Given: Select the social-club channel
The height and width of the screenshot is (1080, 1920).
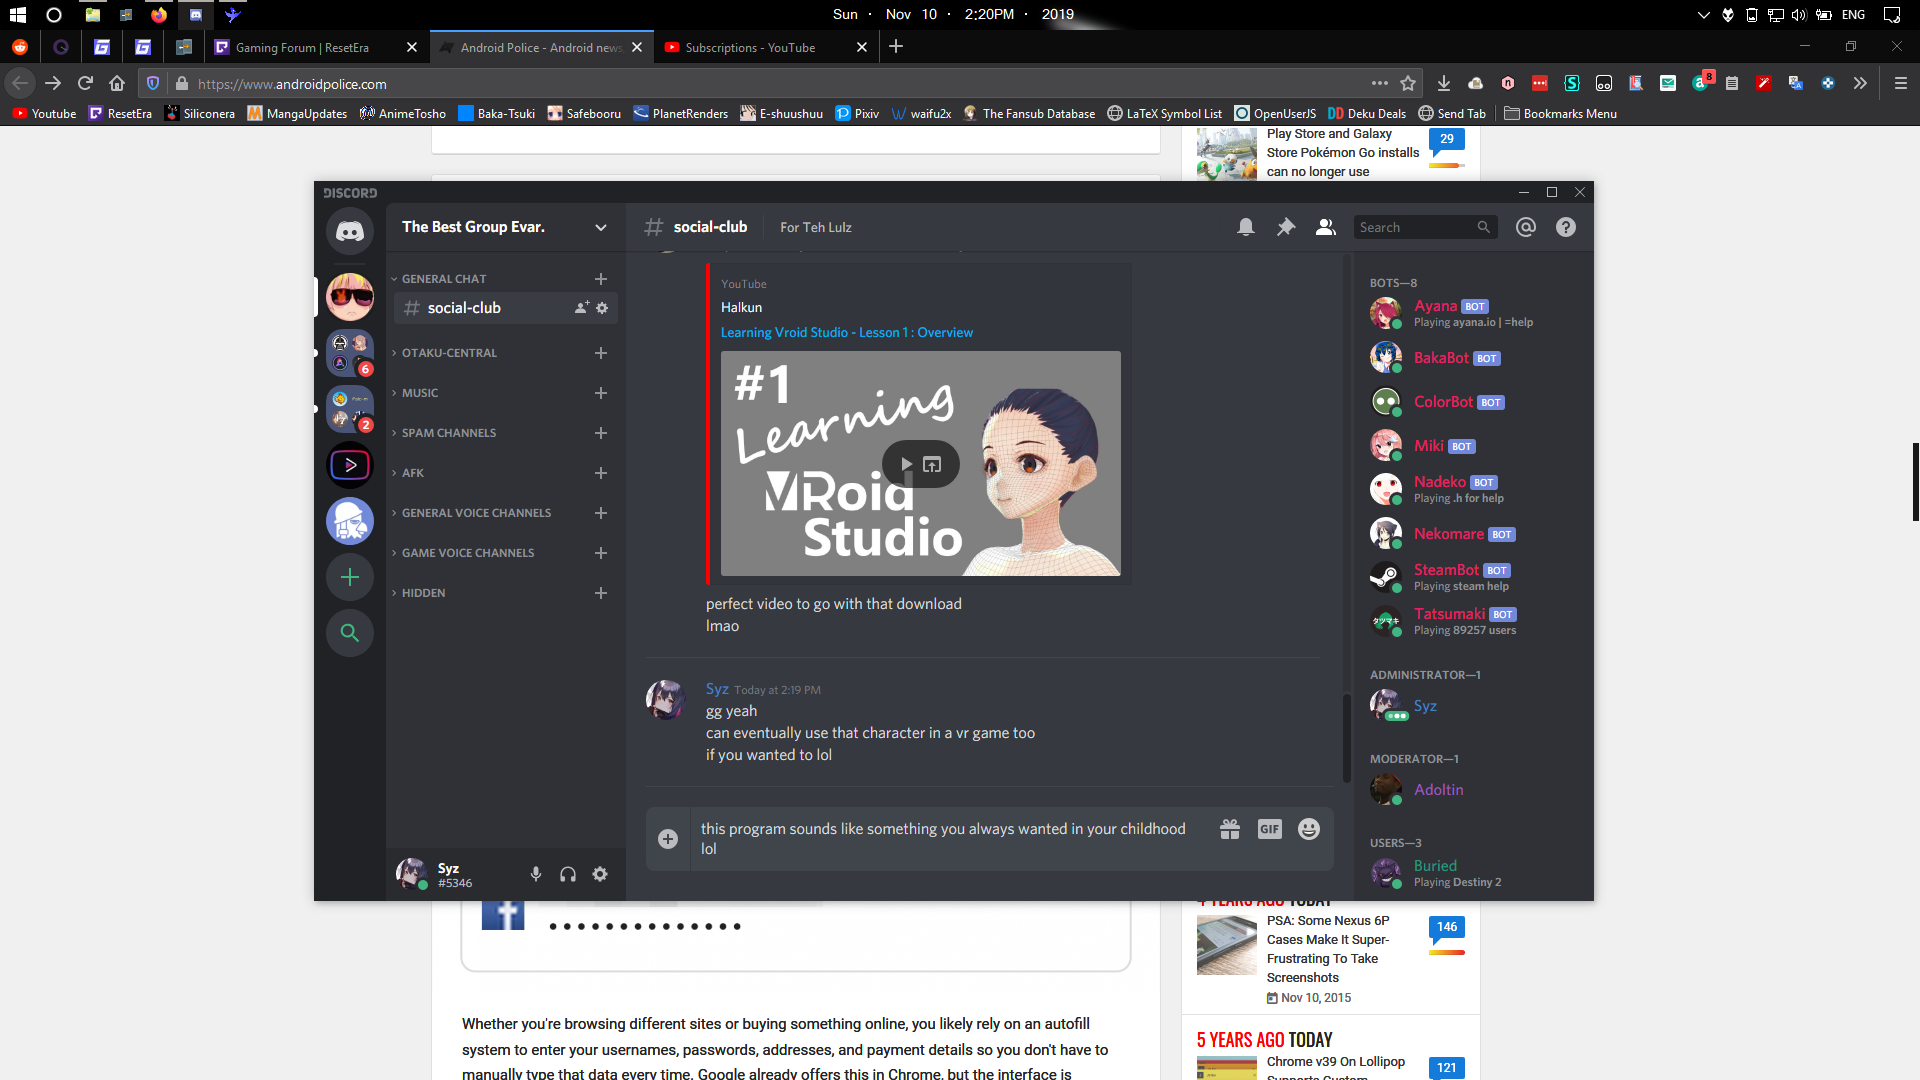Looking at the screenshot, I should 464,308.
